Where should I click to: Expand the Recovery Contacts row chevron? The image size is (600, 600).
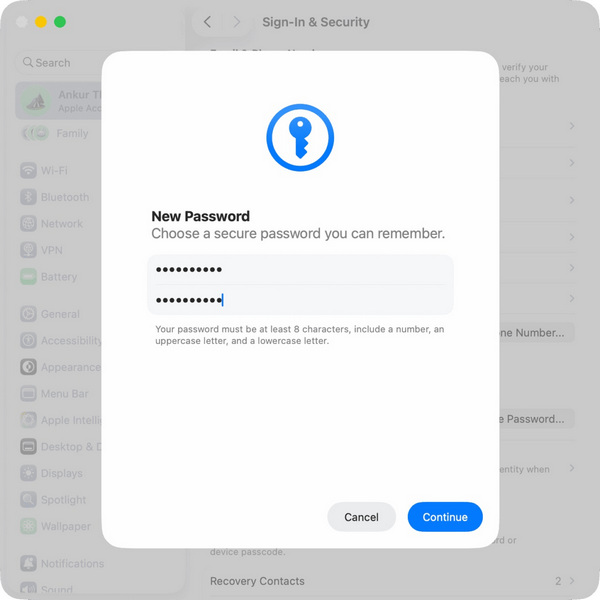tap(572, 581)
